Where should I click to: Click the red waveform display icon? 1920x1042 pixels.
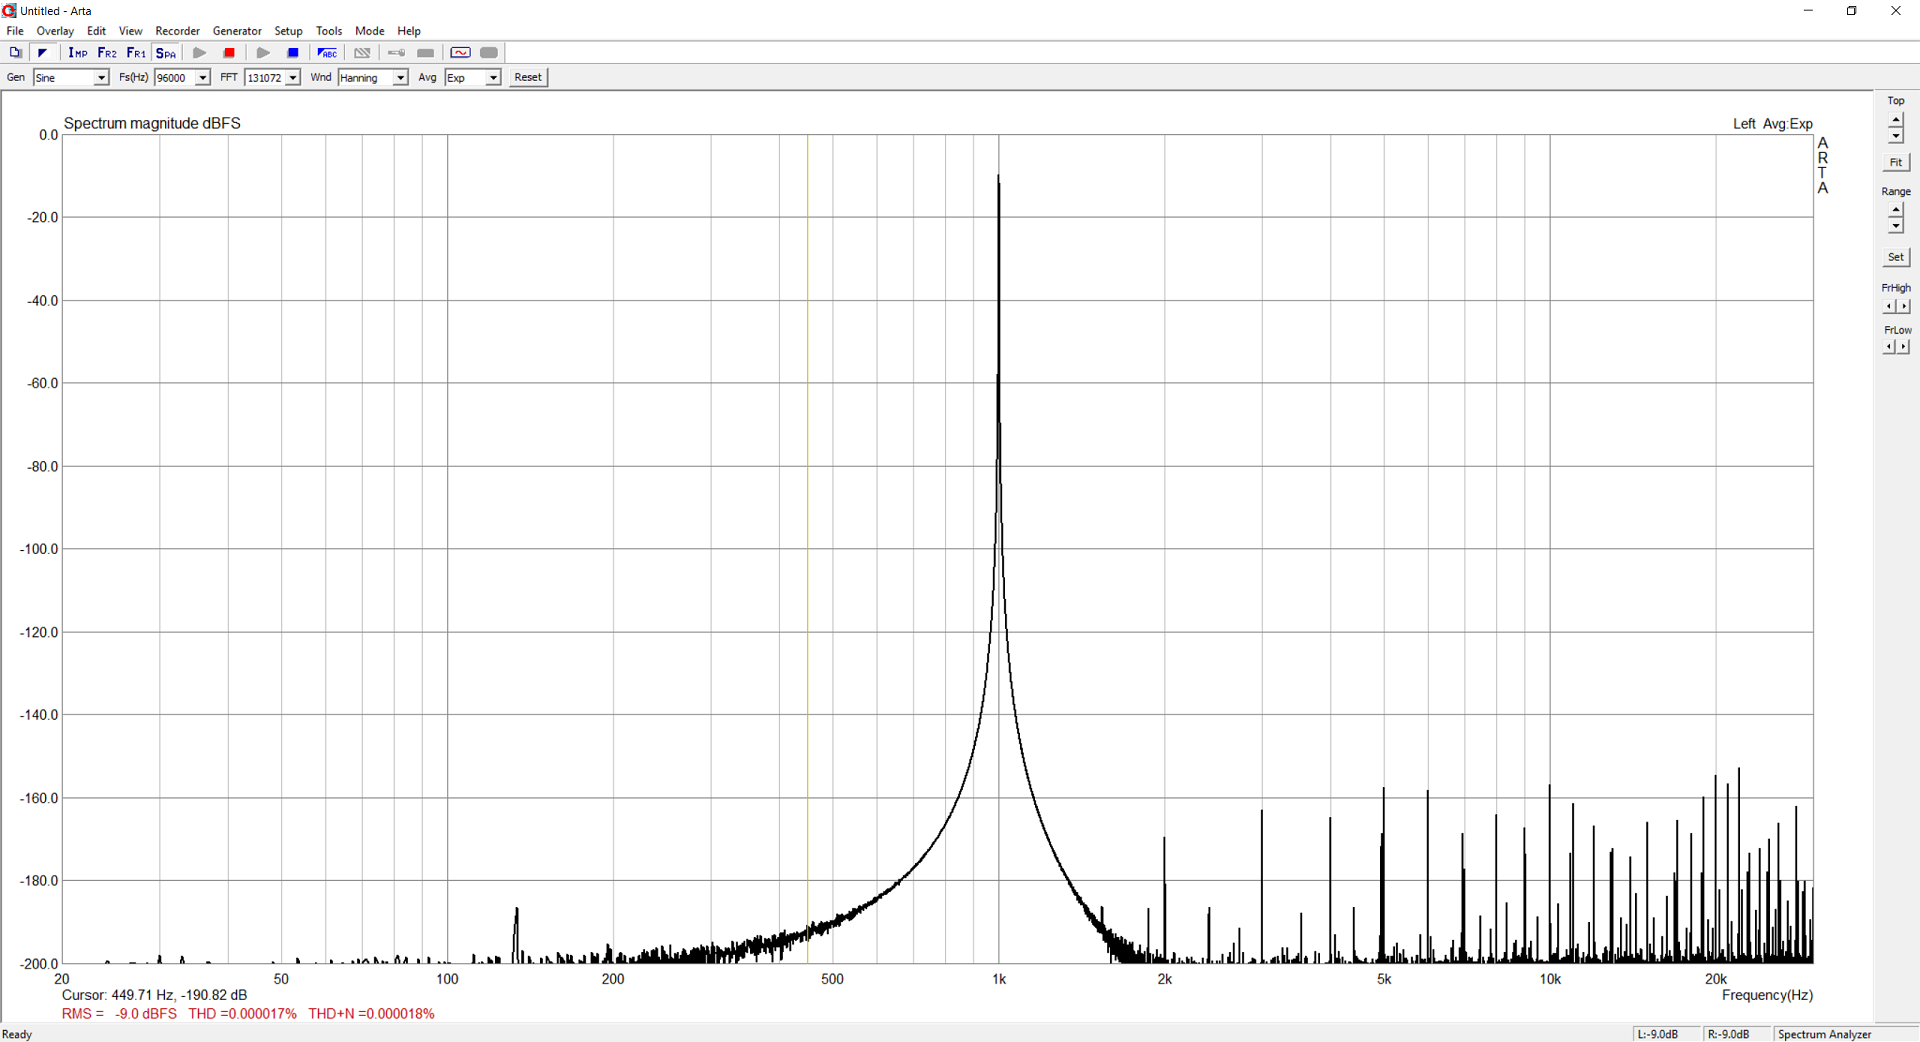tap(460, 53)
